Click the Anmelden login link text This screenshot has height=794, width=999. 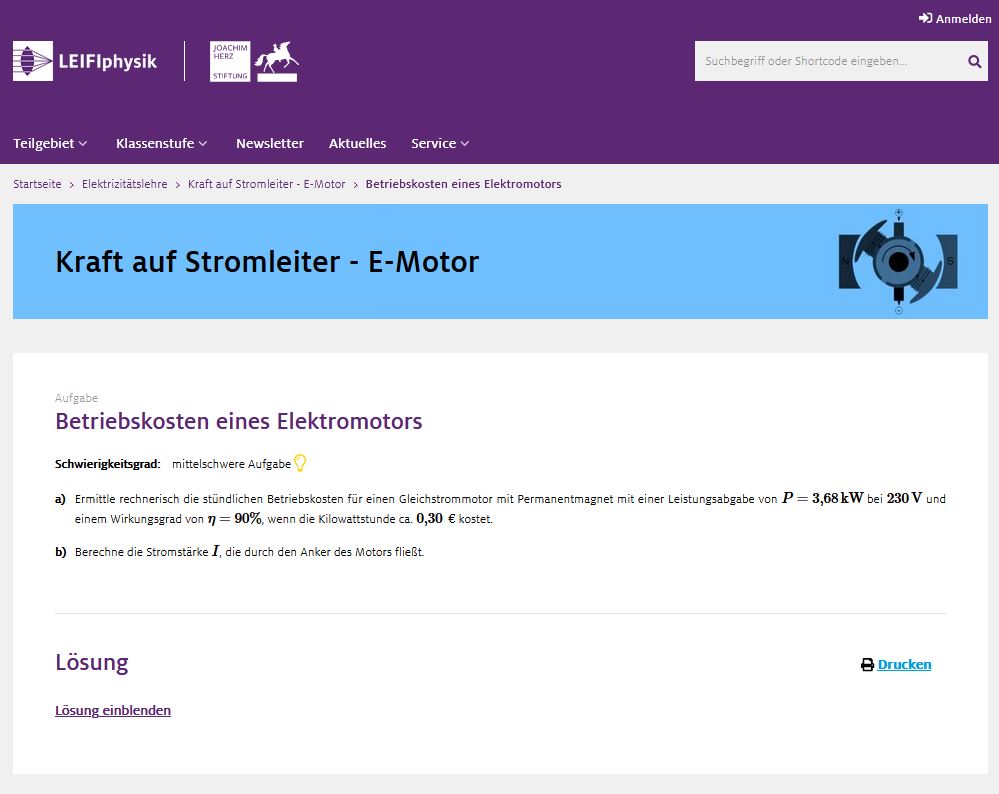point(963,18)
